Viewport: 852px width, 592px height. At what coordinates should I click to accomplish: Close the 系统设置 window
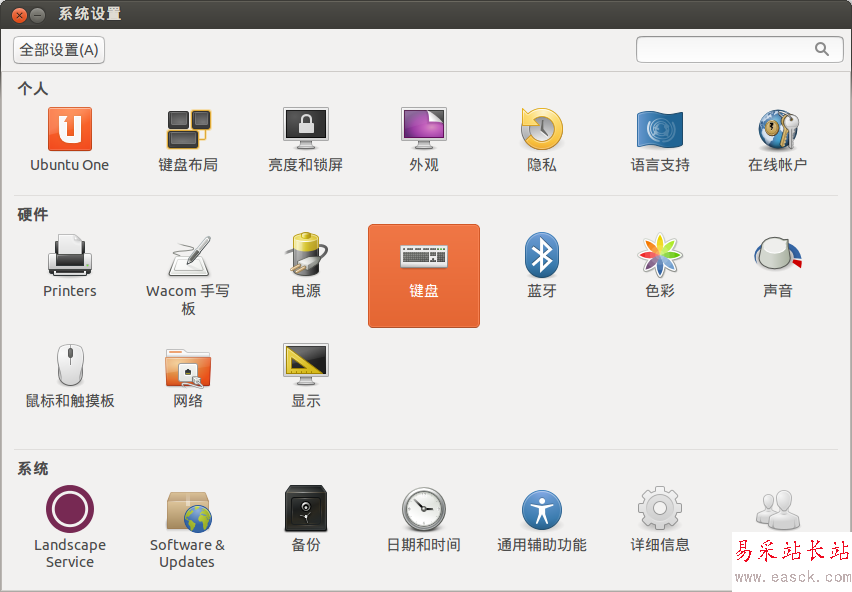tap(19, 15)
